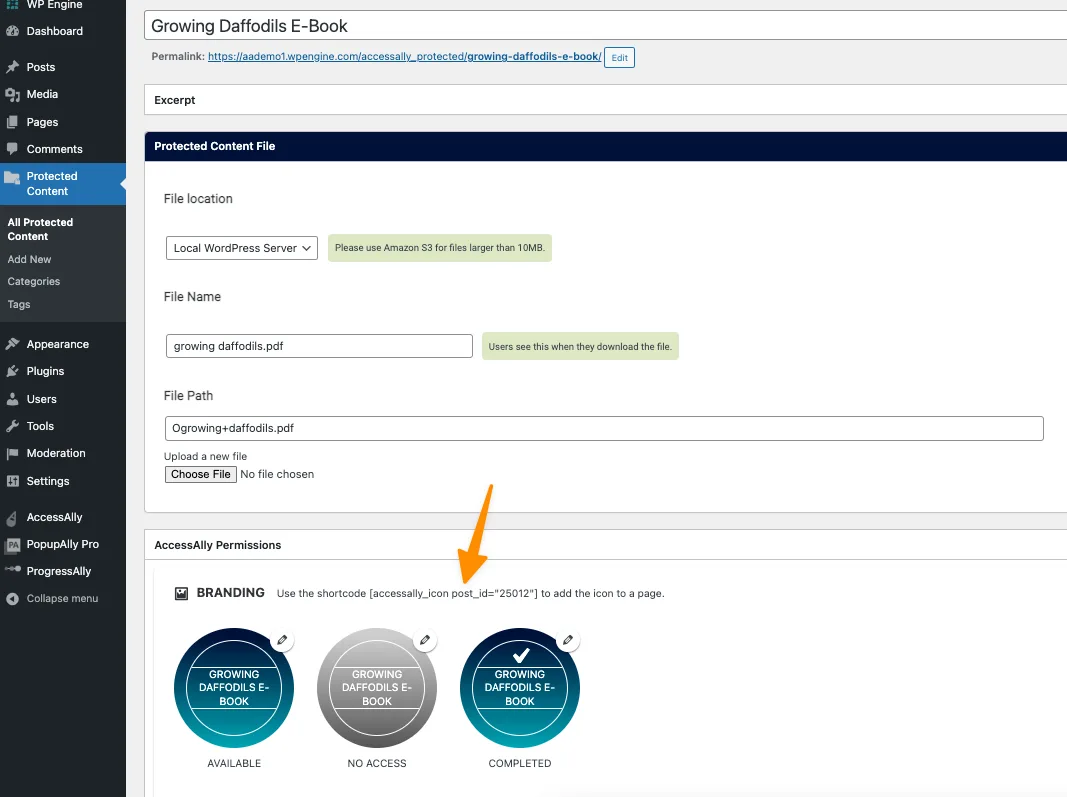Image resolution: width=1067 pixels, height=797 pixels.
Task: Click the Edit permalink button
Action: click(619, 58)
